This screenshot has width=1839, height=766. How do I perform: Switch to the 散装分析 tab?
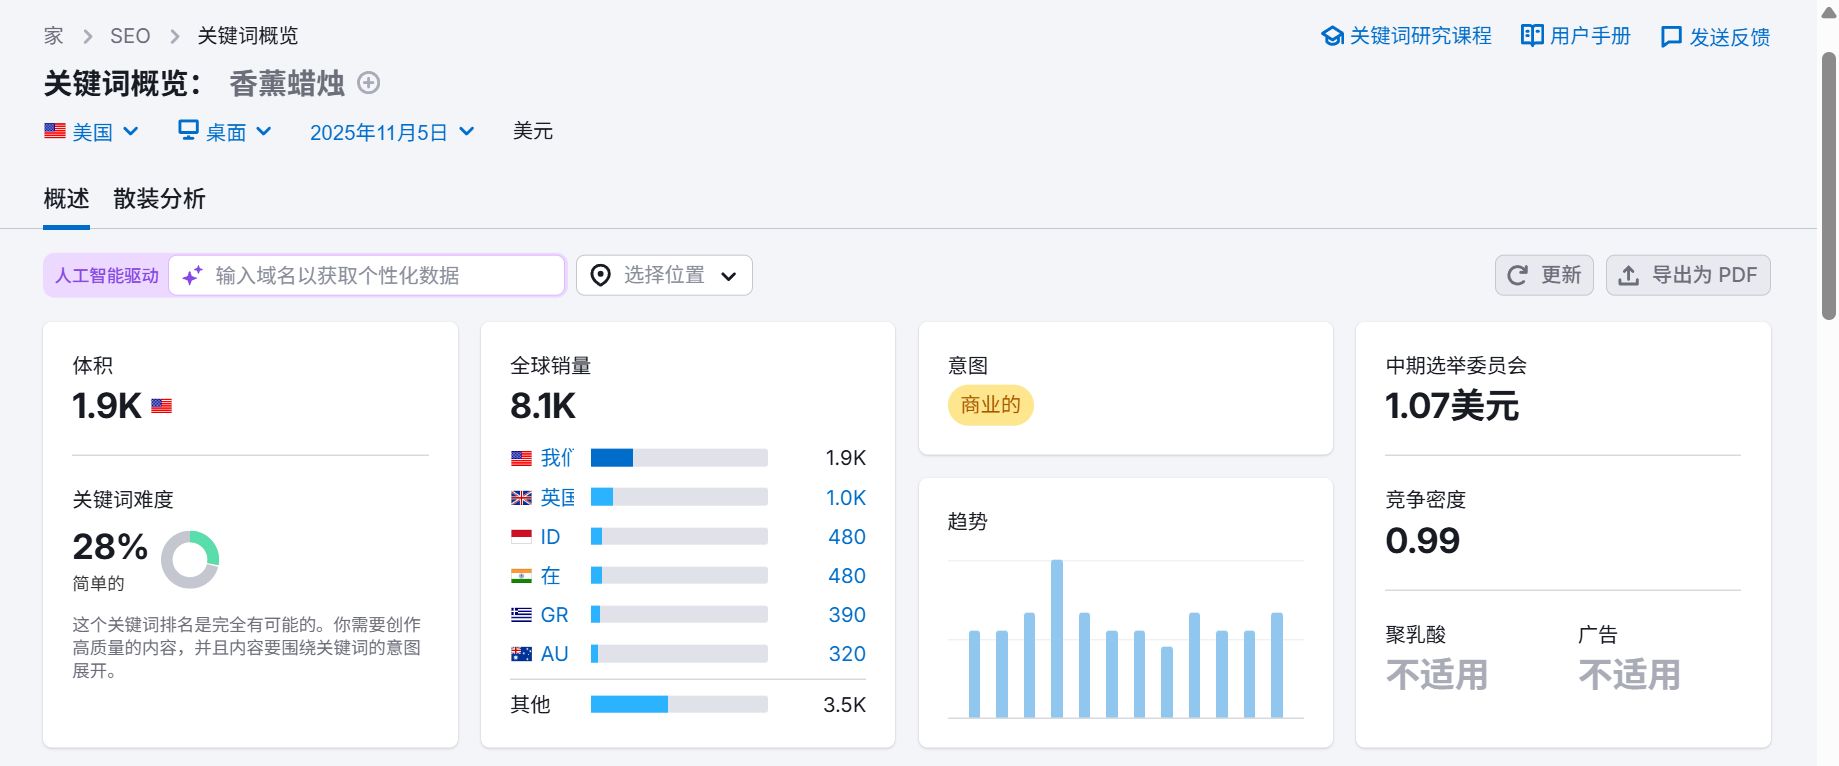159,199
